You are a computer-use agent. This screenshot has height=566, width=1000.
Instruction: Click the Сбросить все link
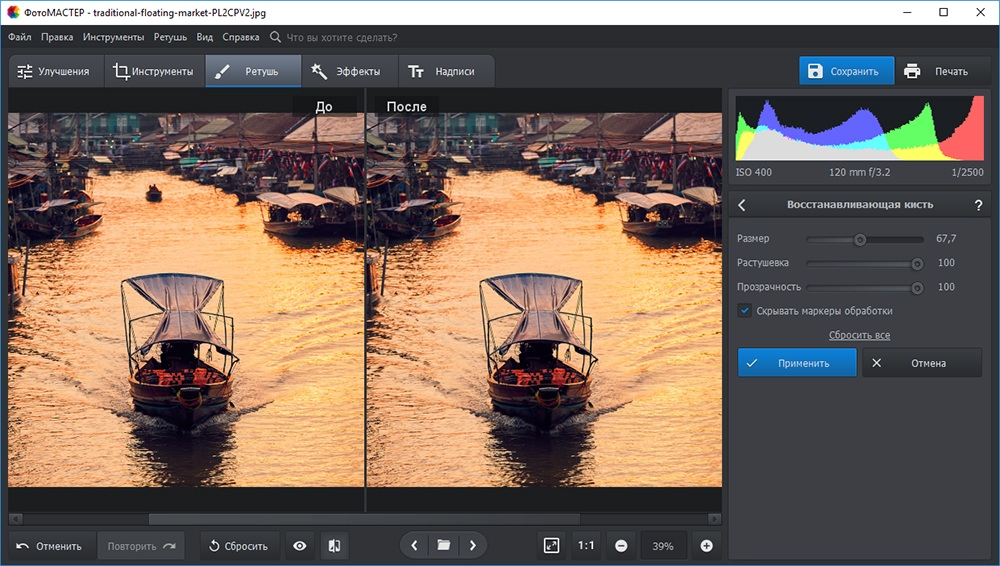pyautogui.click(x=859, y=335)
